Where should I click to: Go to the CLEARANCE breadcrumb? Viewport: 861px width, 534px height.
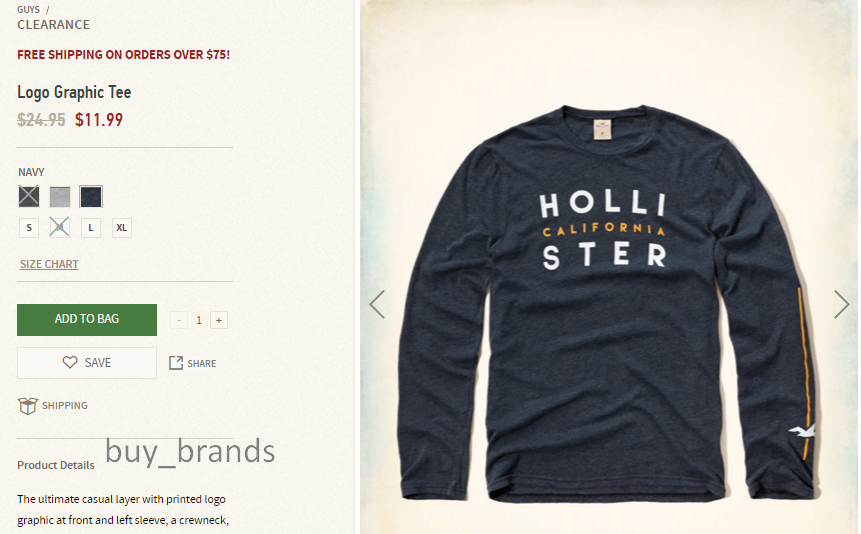[x=53, y=25]
